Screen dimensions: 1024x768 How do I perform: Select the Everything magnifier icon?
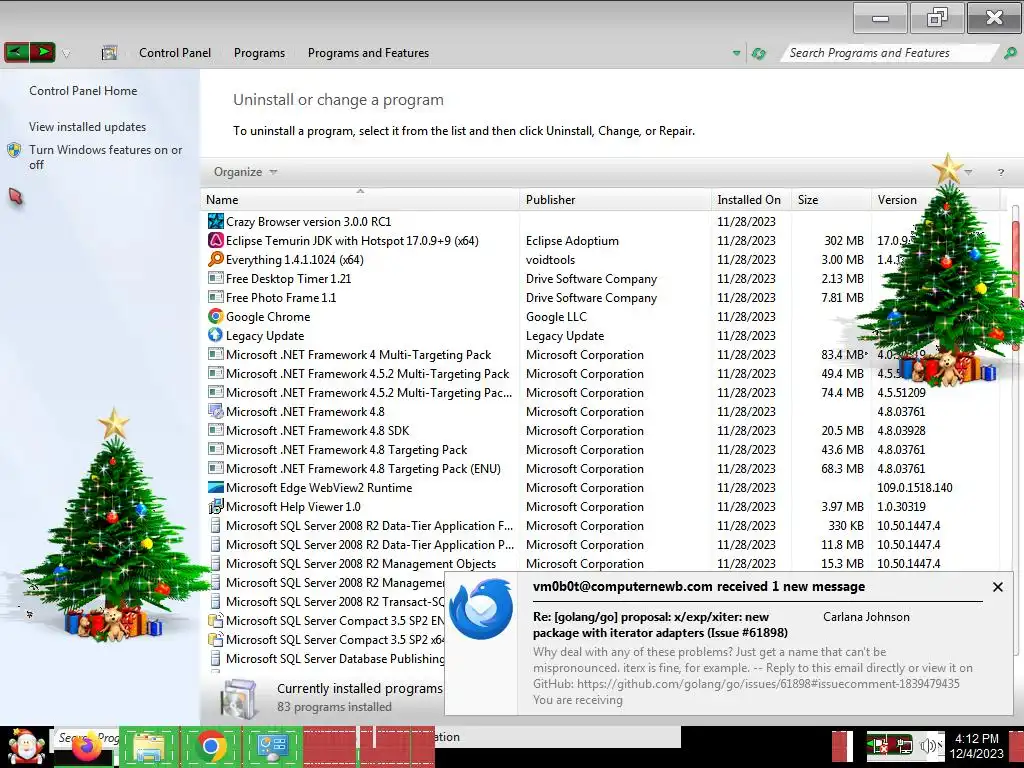point(216,259)
